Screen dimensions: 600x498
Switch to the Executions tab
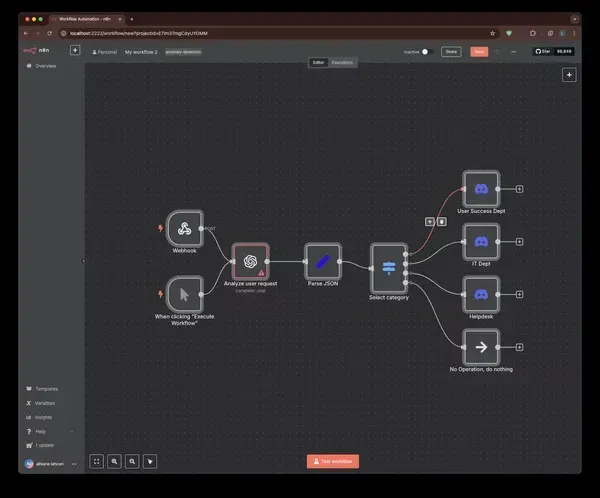[x=342, y=62]
